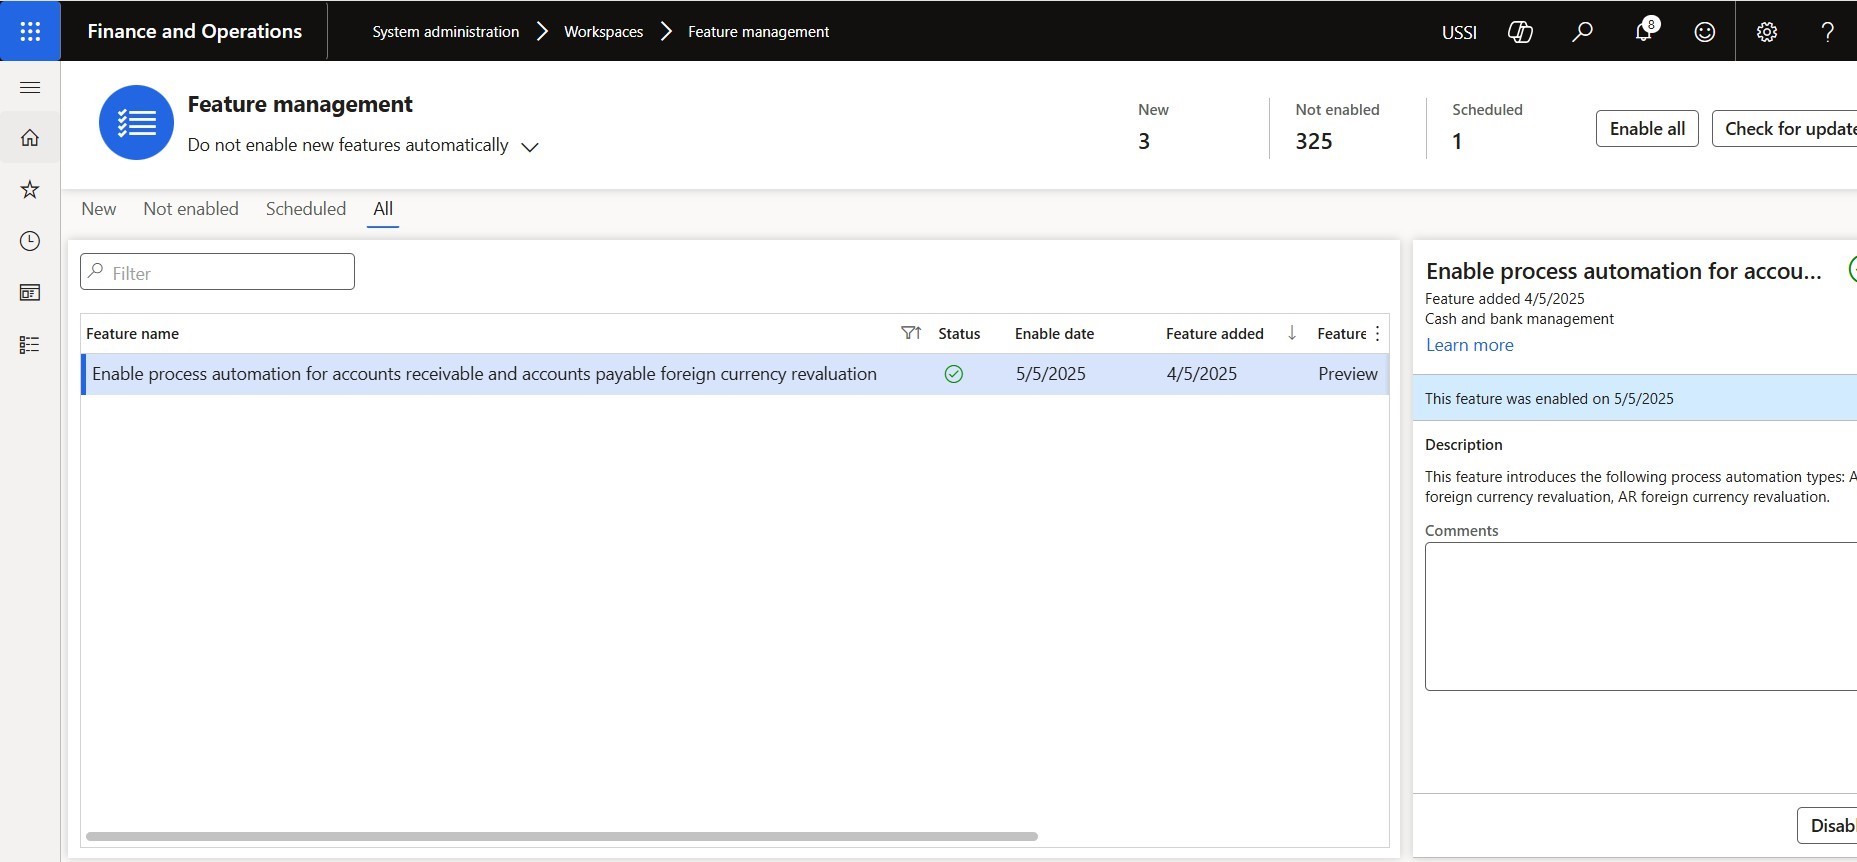Image resolution: width=1857 pixels, height=862 pixels.
Task: Expand Workspaces breadcrumb chevron
Action: tap(666, 32)
